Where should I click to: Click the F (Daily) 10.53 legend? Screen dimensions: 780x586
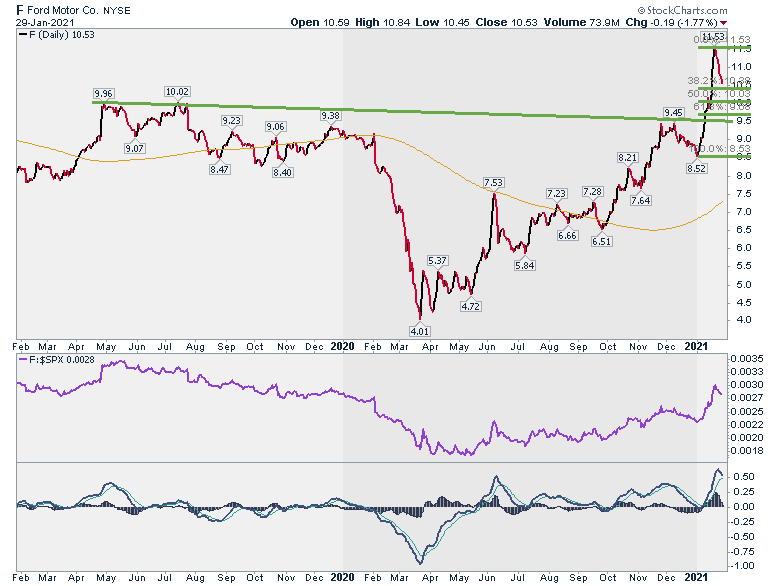(x=57, y=35)
